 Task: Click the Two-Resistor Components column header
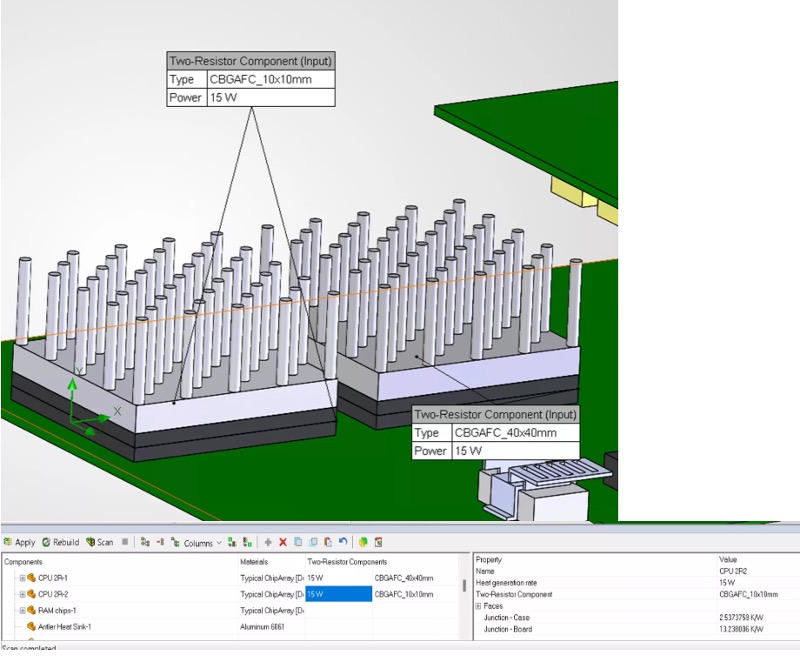(x=347, y=562)
